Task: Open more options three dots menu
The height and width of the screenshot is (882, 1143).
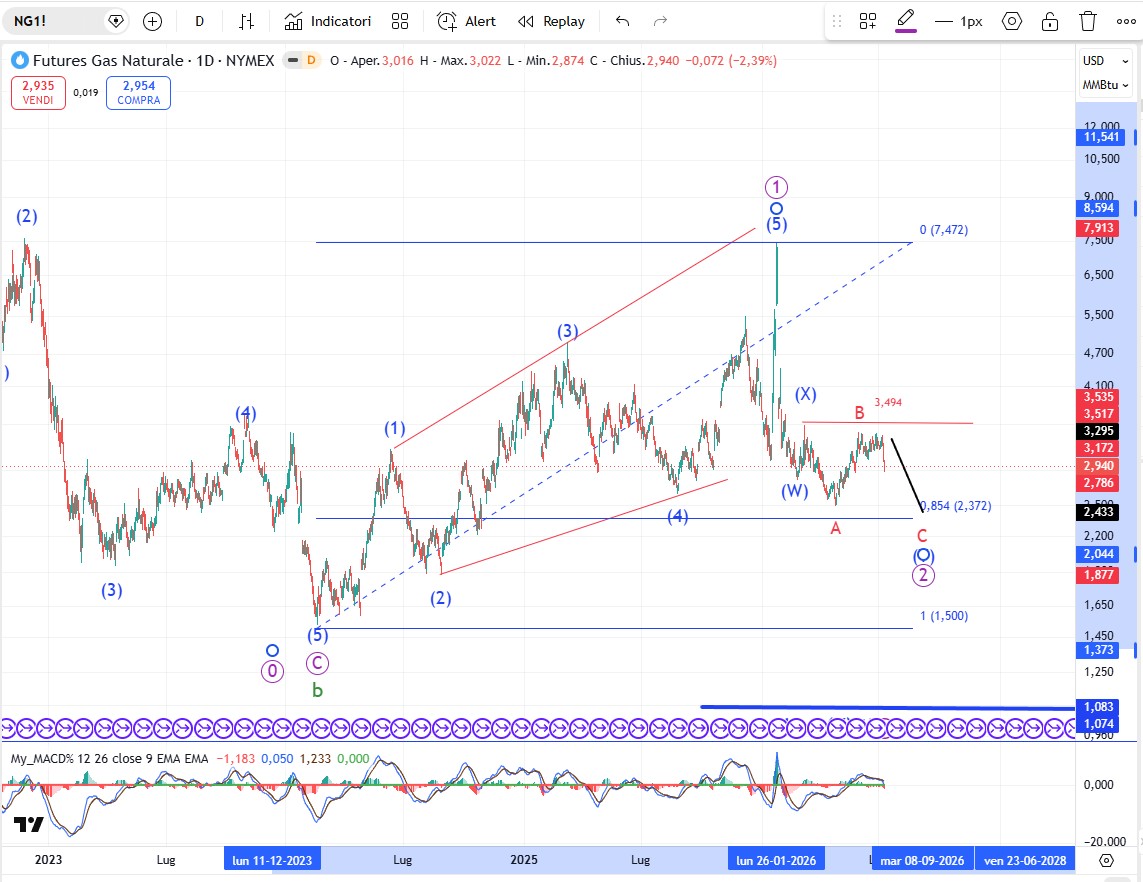Action: [x=1126, y=22]
